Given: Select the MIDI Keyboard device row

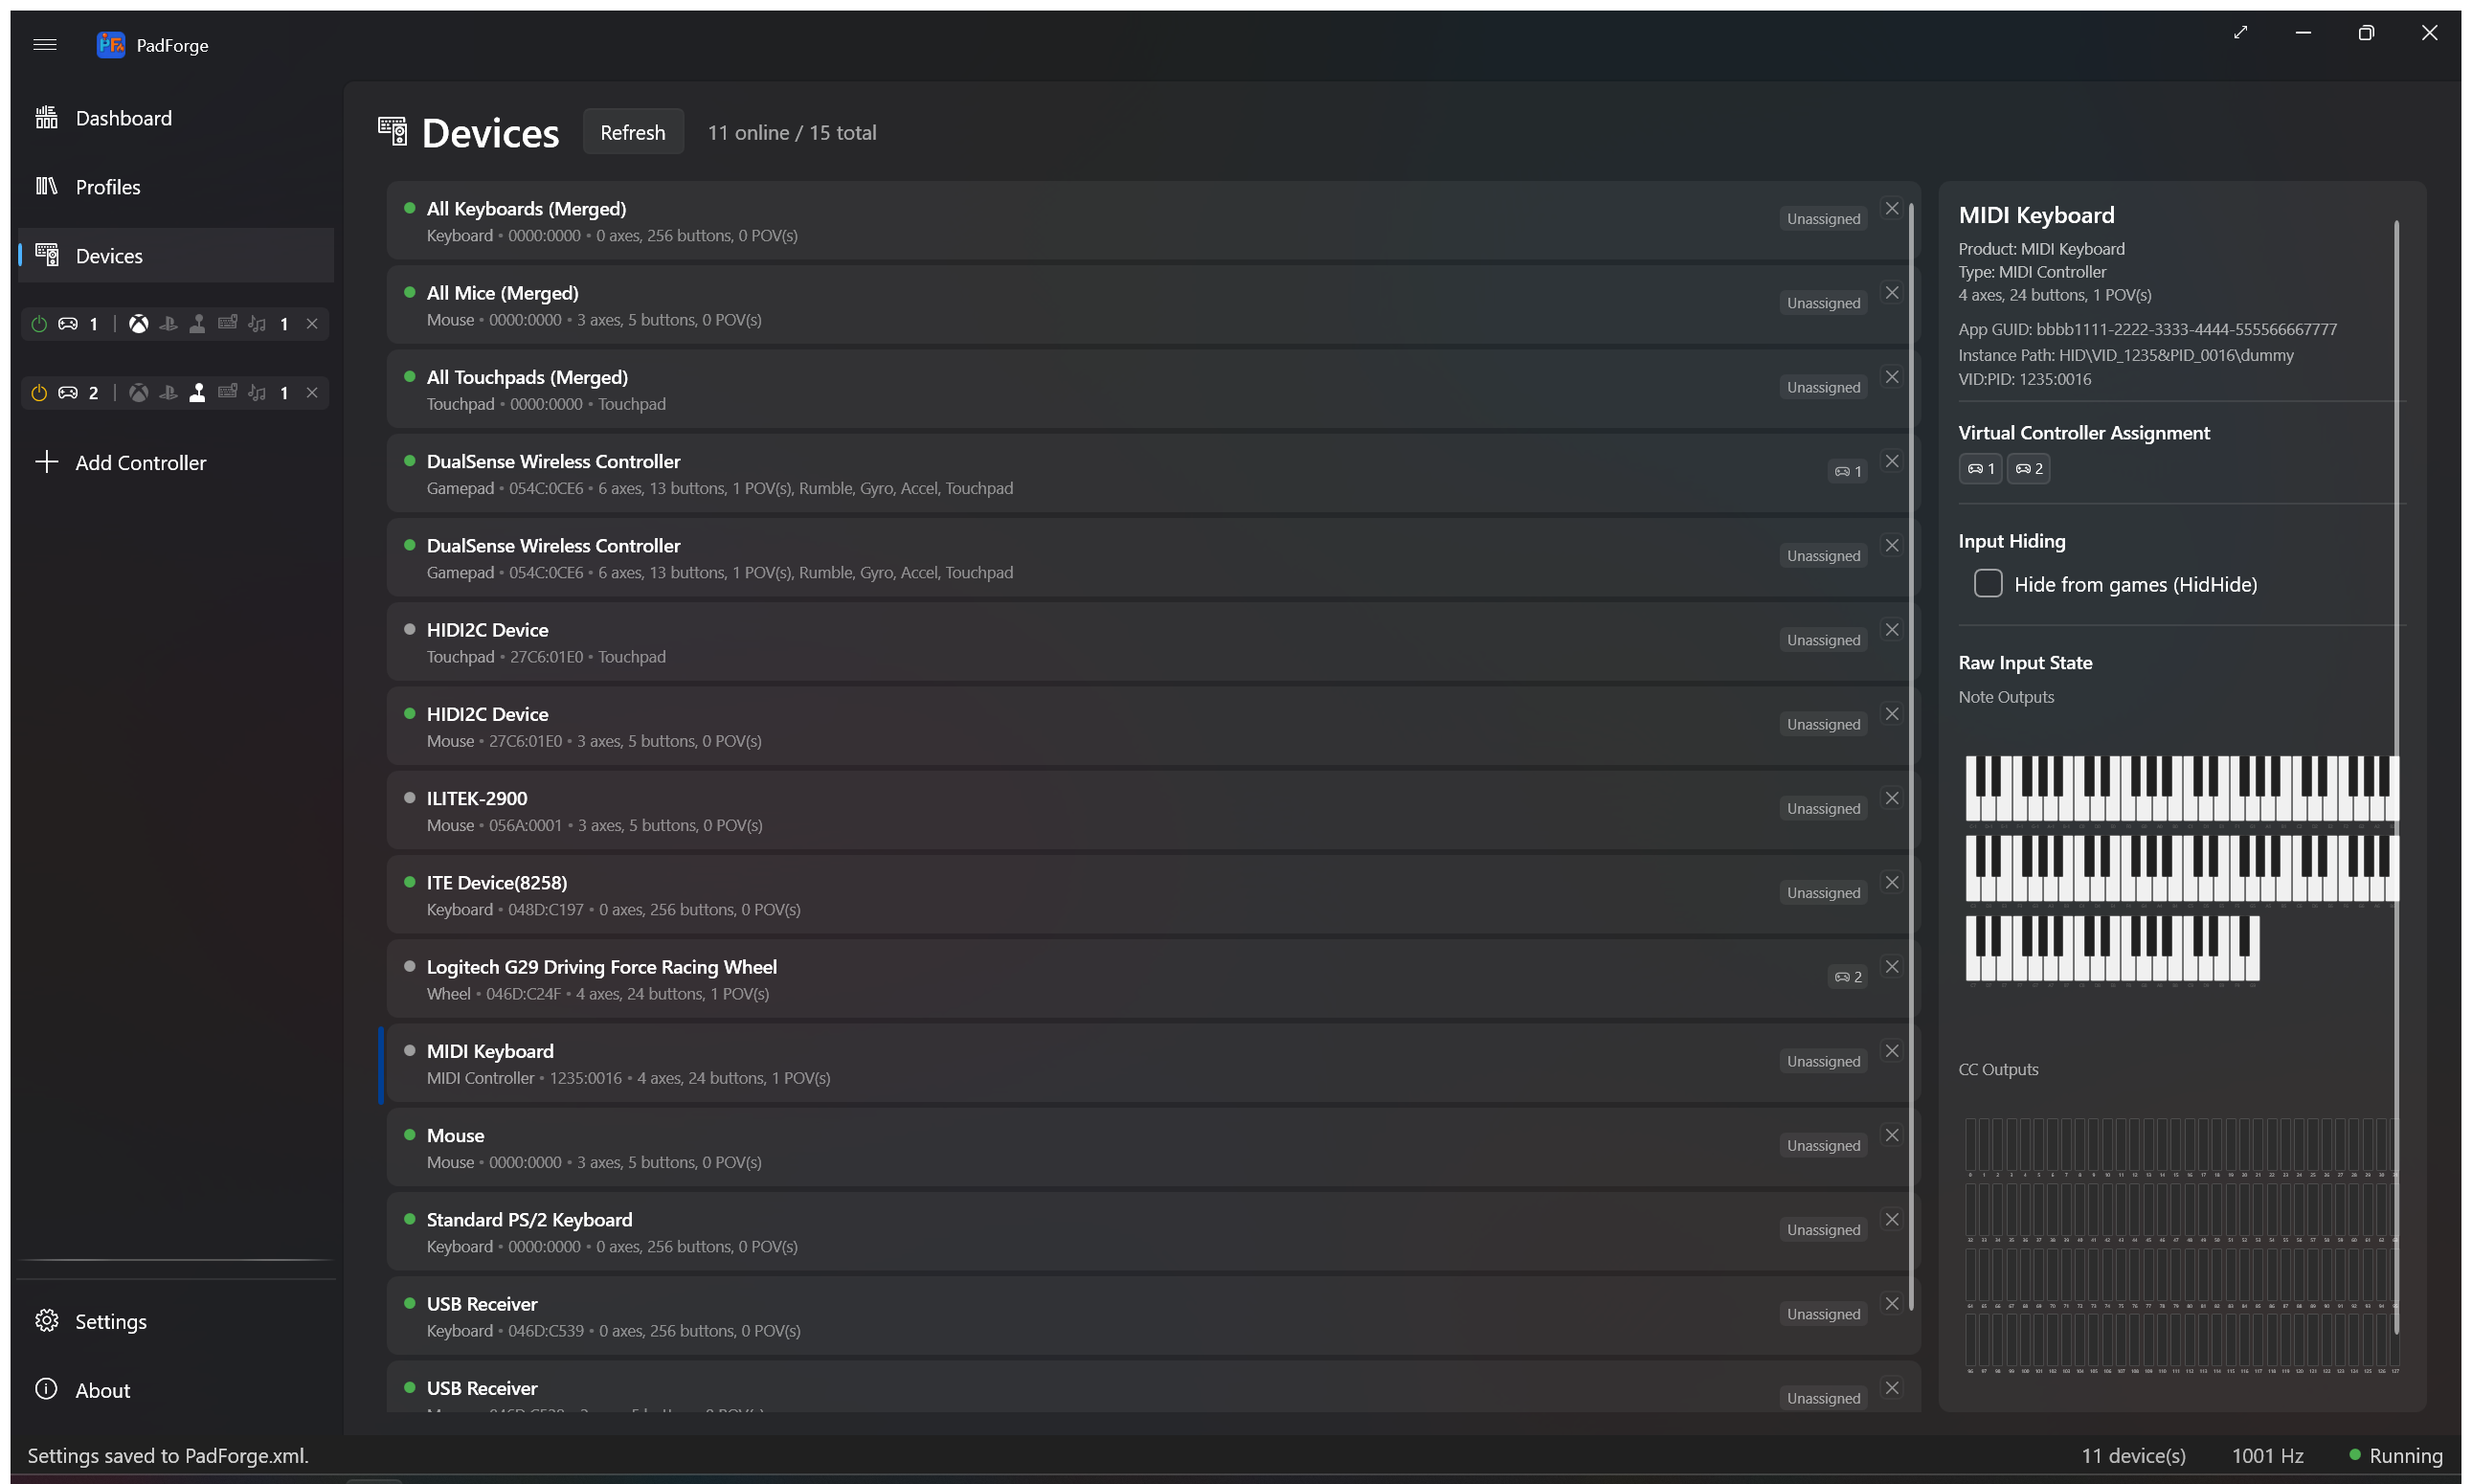Looking at the screenshot, I should pos(1153,1064).
